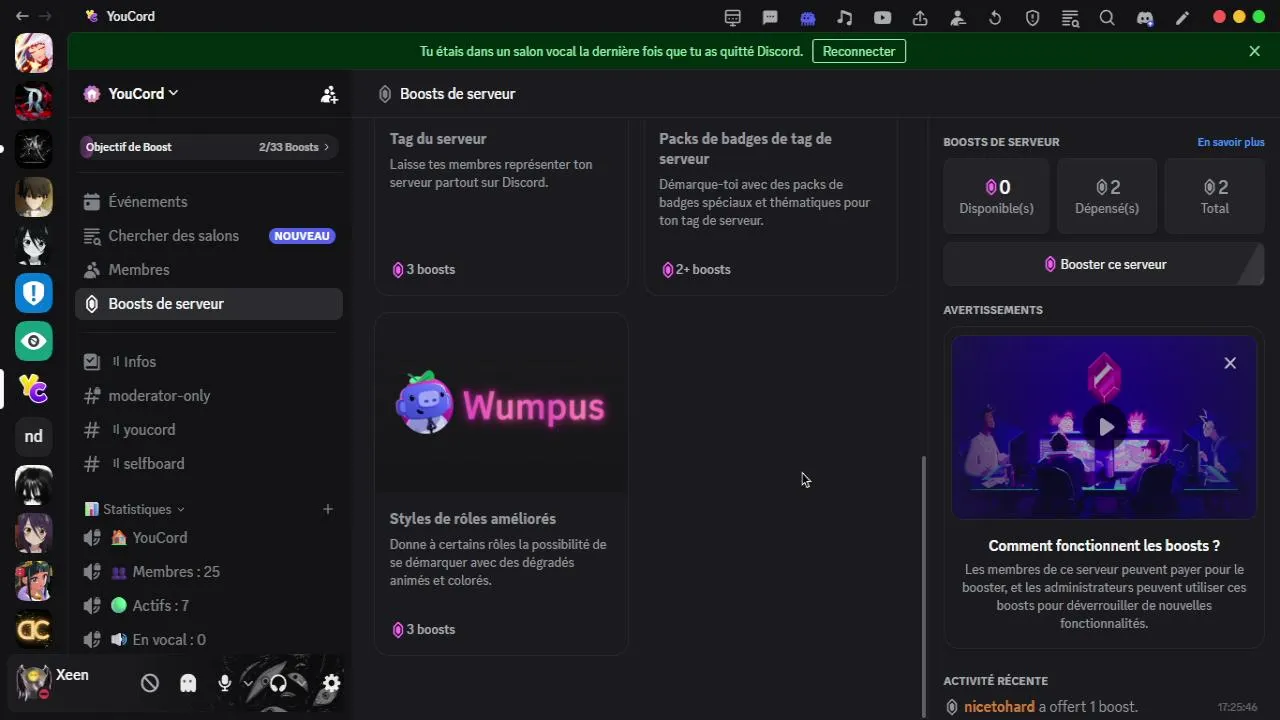The height and width of the screenshot is (720, 1280).
Task: Close the boosts explainer video card
Action: point(1230,363)
